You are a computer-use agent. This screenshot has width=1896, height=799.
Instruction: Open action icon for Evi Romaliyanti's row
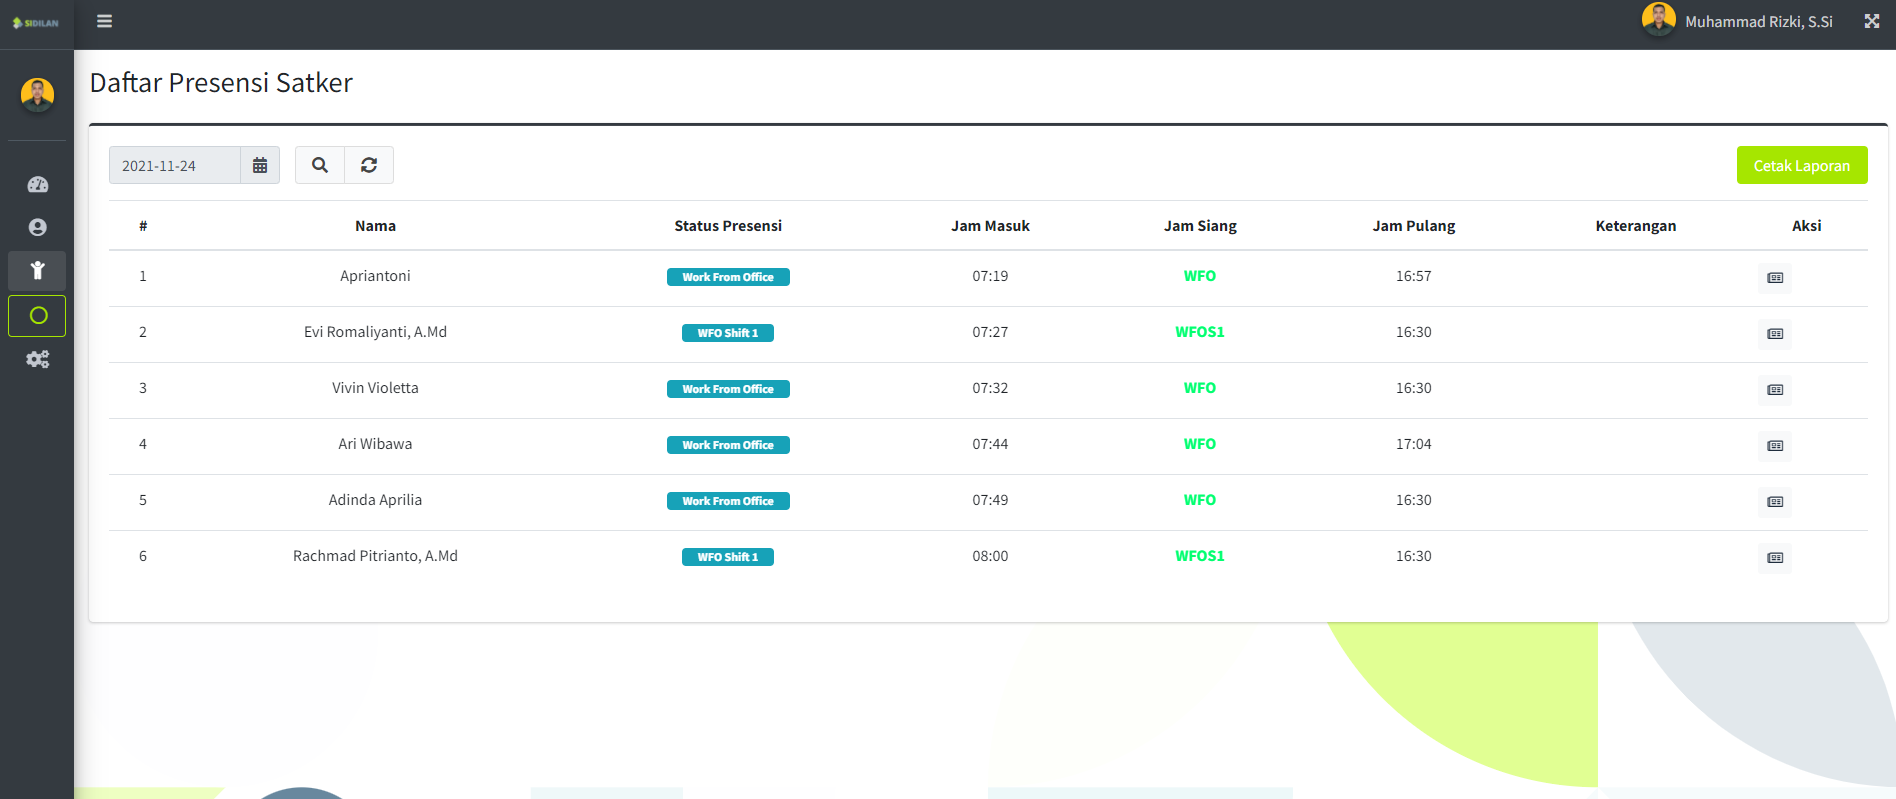pyautogui.click(x=1775, y=334)
